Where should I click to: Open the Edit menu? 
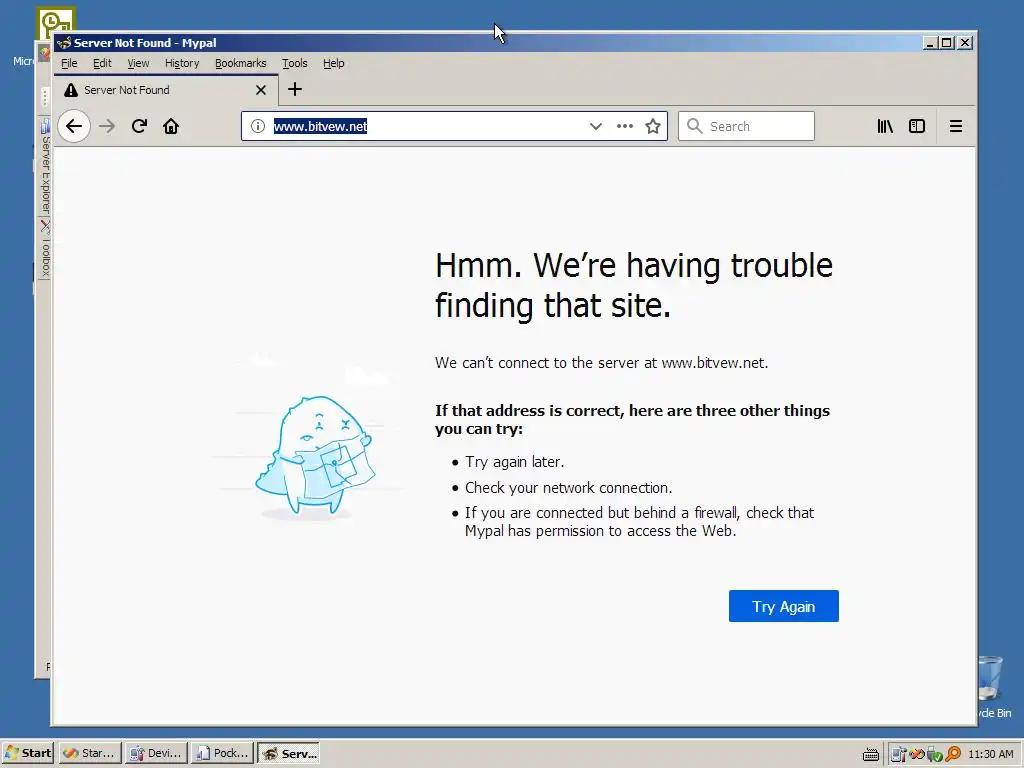[x=102, y=63]
